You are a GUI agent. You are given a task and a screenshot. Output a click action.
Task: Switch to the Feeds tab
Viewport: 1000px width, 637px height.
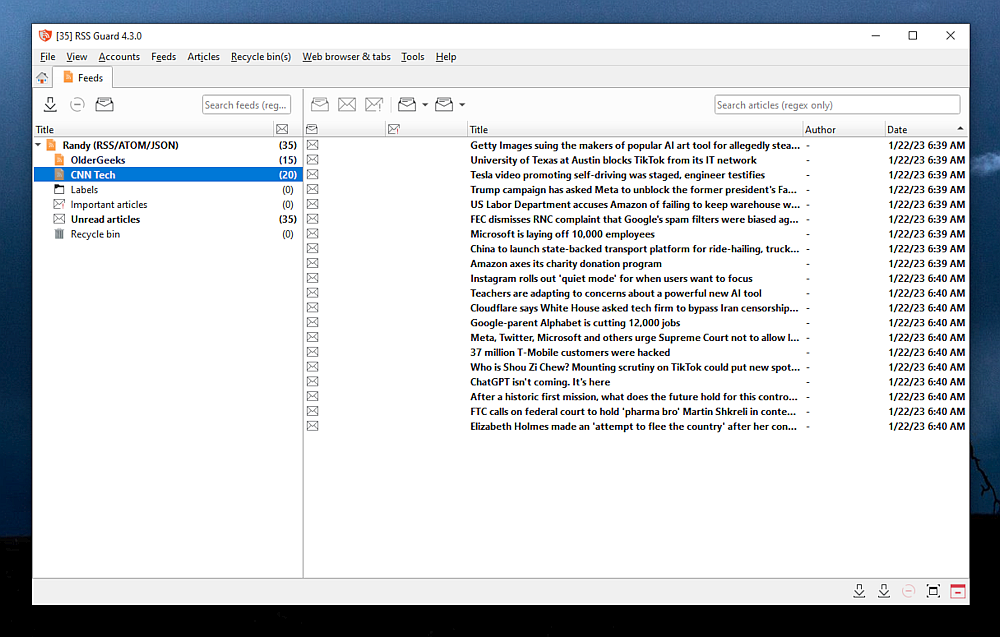(x=83, y=78)
